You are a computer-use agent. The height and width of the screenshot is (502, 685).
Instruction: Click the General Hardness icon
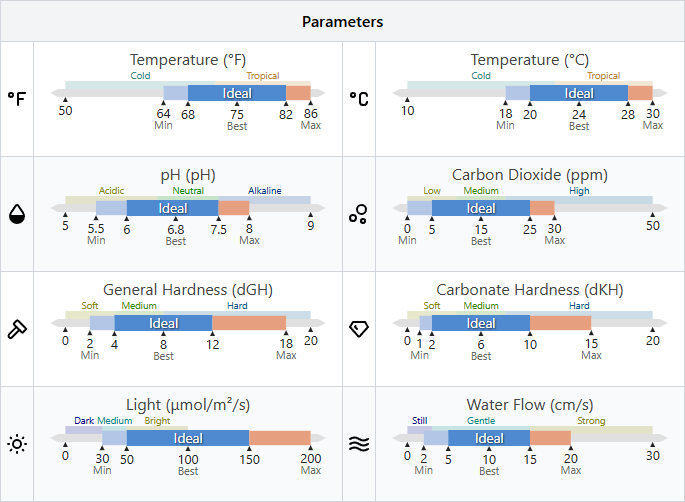tap(17, 328)
